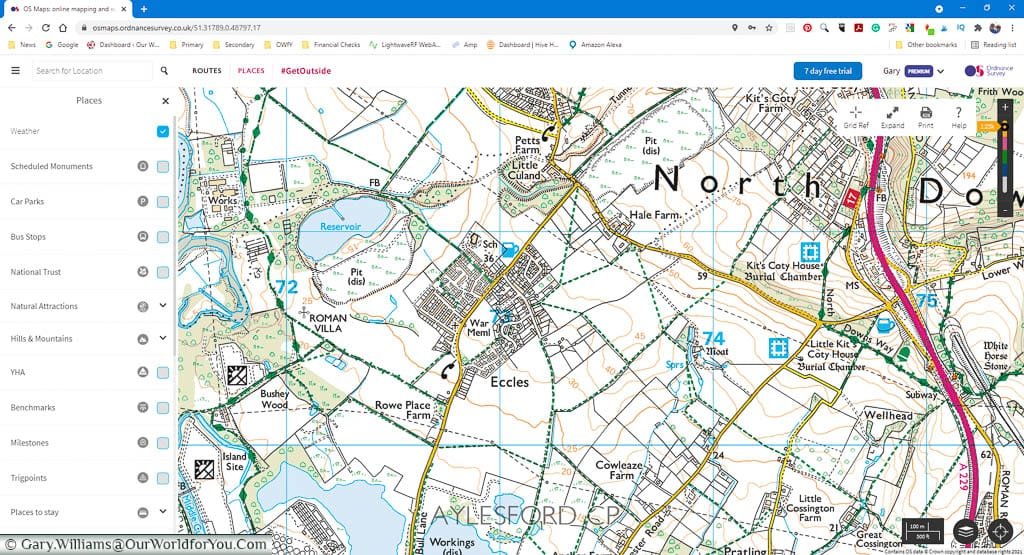The image size is (1024, 555).
Task: Enable Milestones checkbox
Action: pos(163,443)
